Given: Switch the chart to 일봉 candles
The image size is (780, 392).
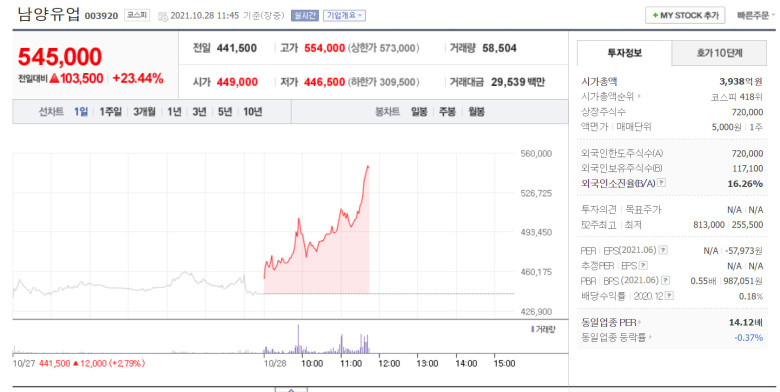Looking at the screenshot, I should tap(419, 112).
